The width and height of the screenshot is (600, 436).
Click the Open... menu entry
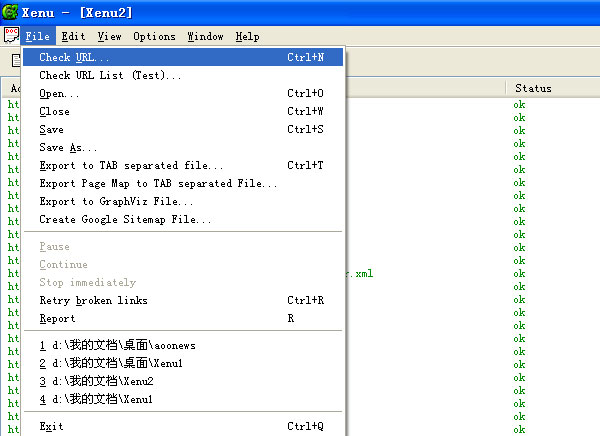[x=183, y=93]
